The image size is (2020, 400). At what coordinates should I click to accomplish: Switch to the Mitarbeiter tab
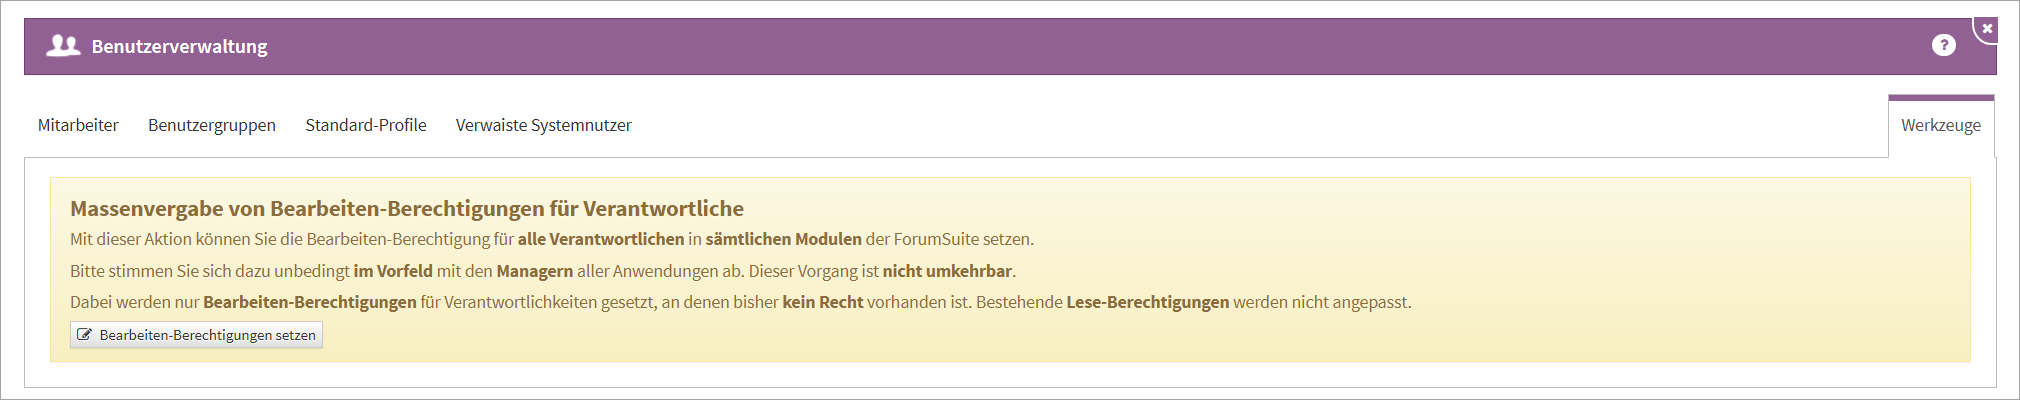78,125
